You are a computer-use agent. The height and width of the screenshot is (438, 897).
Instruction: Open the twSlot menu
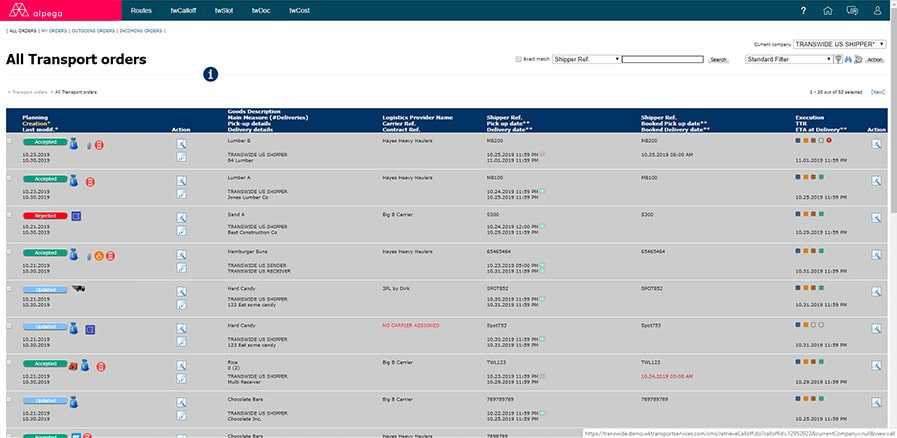pos(224,10)
